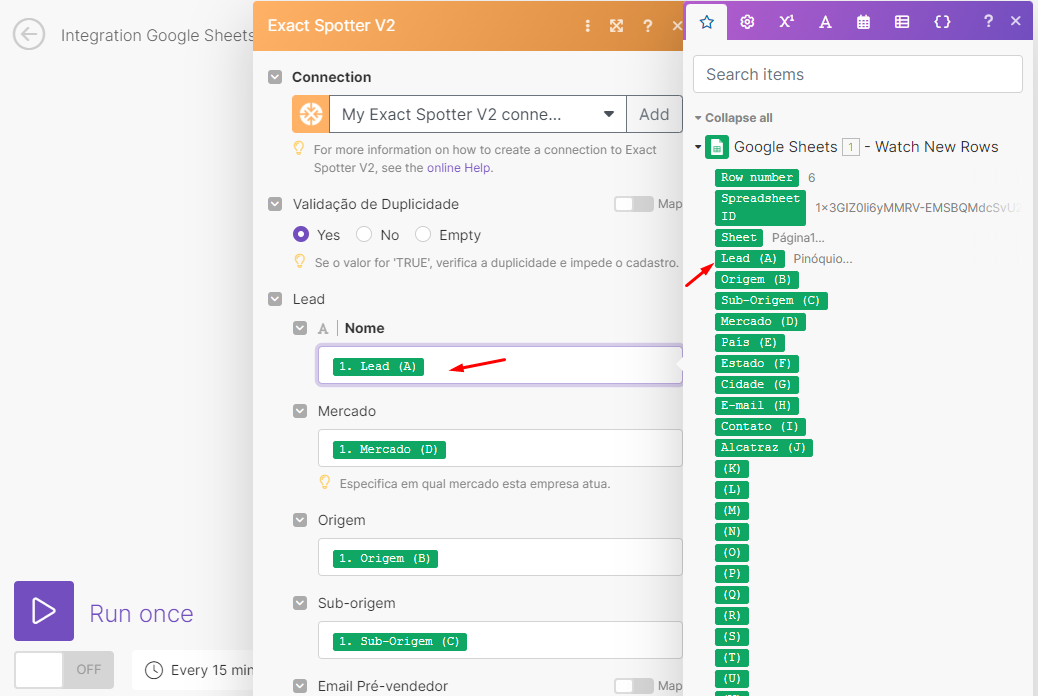Screen dimensions: 1038x696
Task: Collapse the Lead section
Action: click(x=275, y=299)
